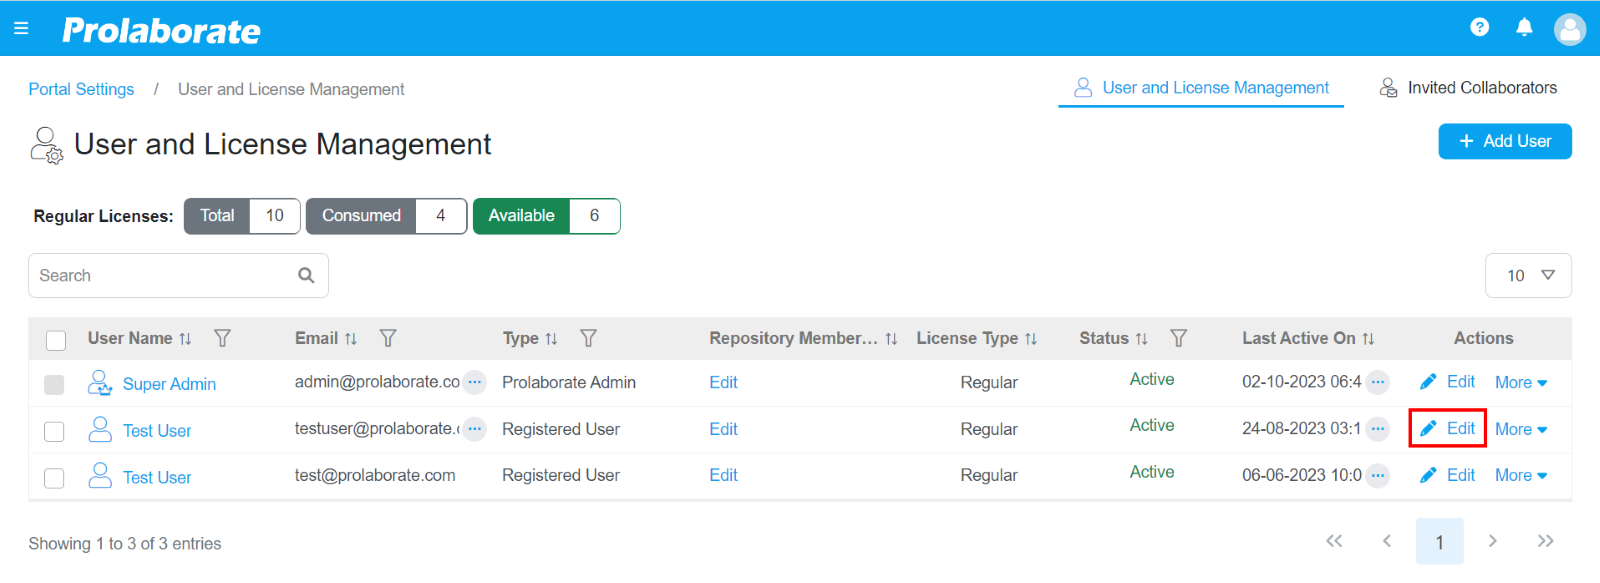Edit repository membership for test@prolaborate.com row
The width and height of the screenshot is (1600, 583).
coord(723,475)
